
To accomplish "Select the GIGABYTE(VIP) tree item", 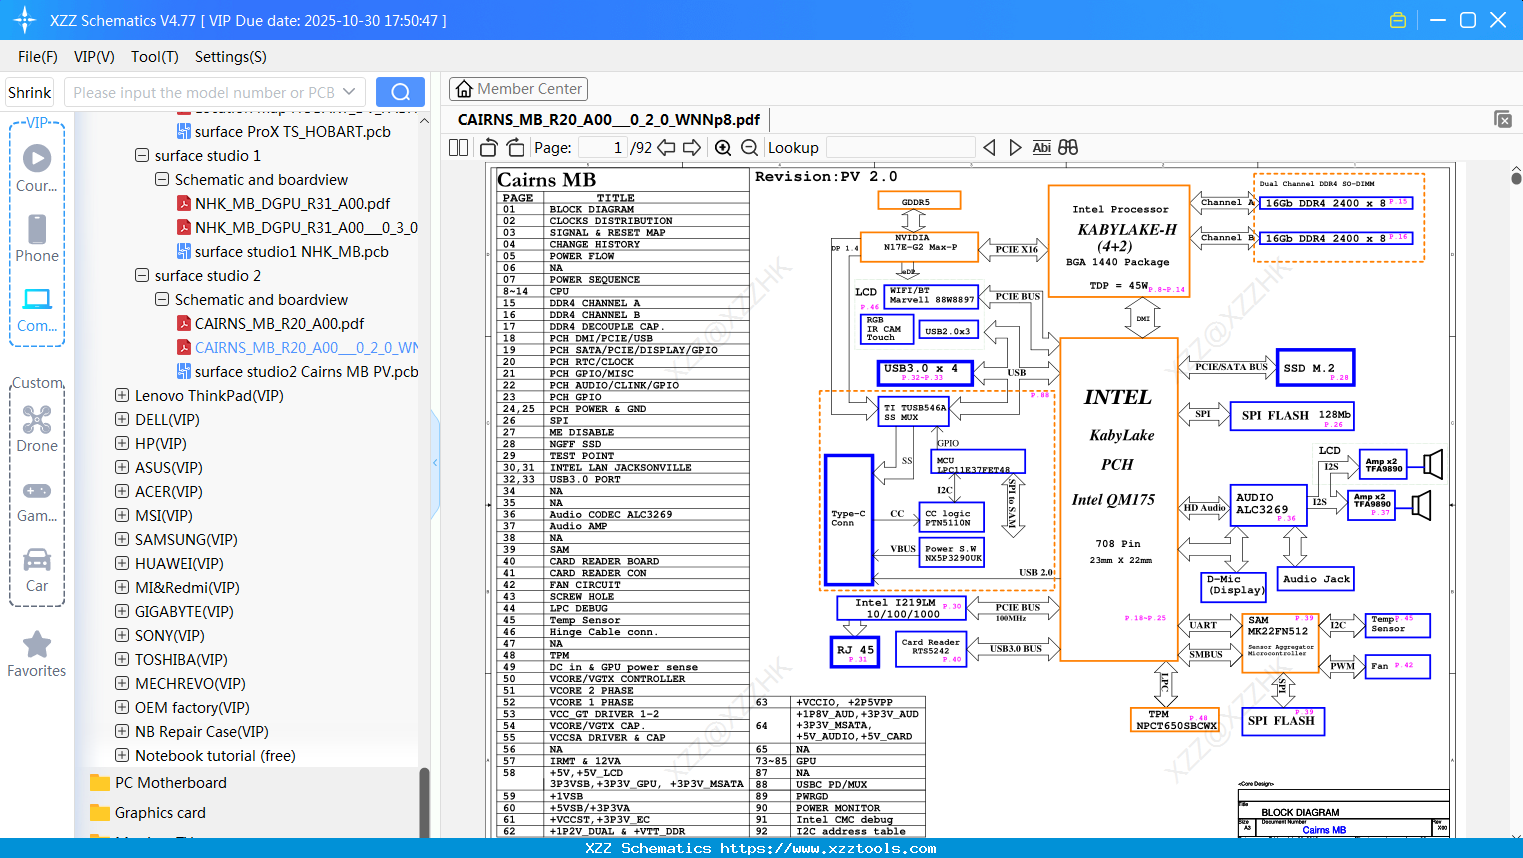I will tap(184, 612).
